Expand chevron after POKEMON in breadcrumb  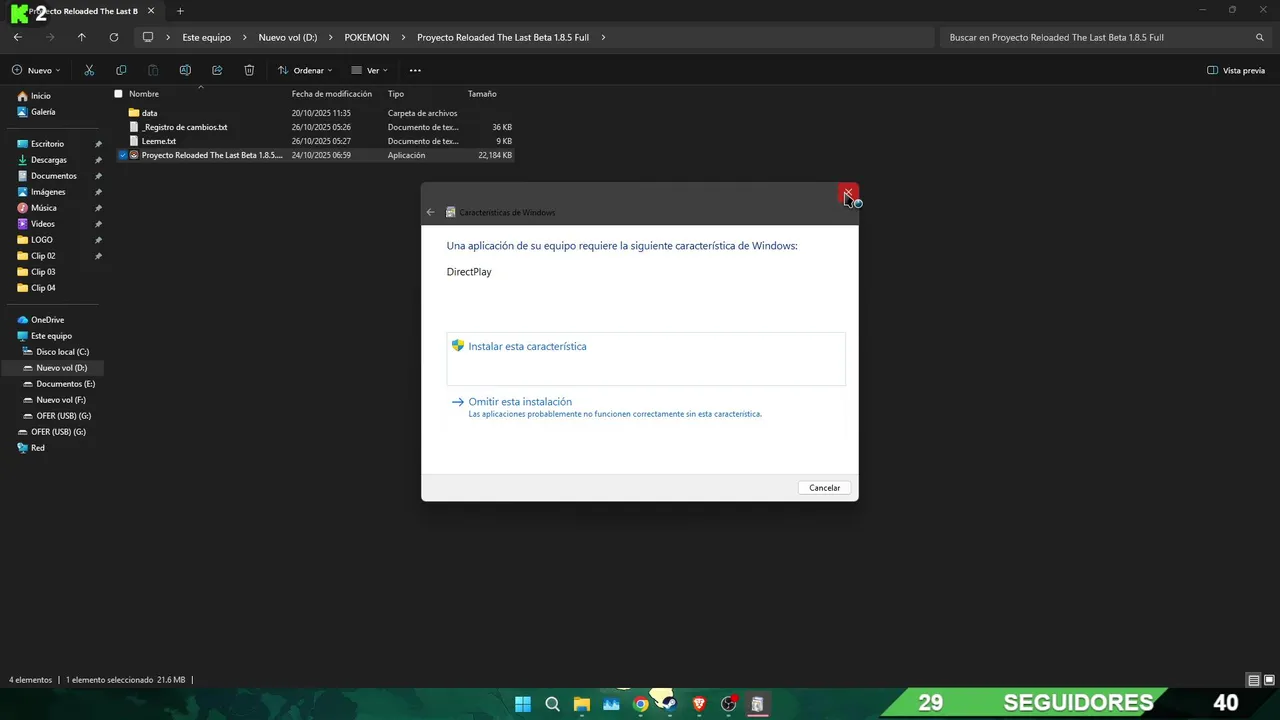pyautogui.click(x=403, y=37)
